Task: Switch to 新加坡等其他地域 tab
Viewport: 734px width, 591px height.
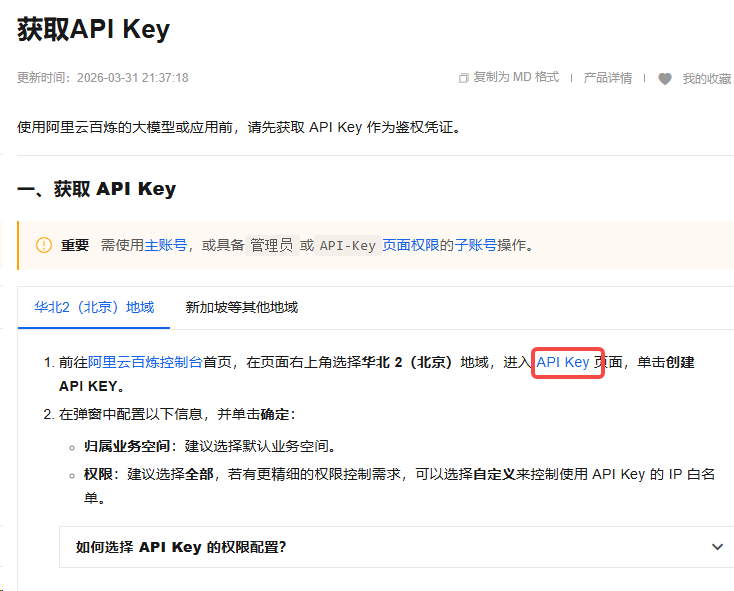Action: click(242, 307)
